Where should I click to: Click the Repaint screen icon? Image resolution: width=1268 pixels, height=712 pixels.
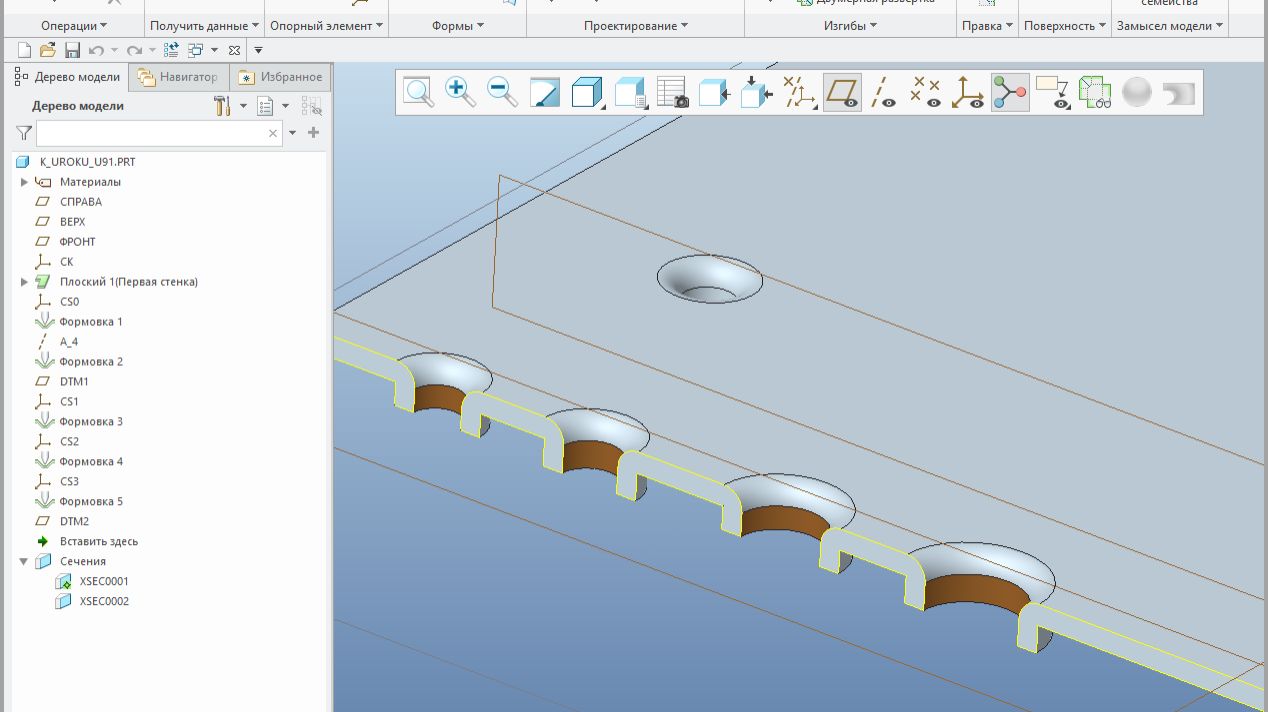pyautogui.click(x=545, y=93)
